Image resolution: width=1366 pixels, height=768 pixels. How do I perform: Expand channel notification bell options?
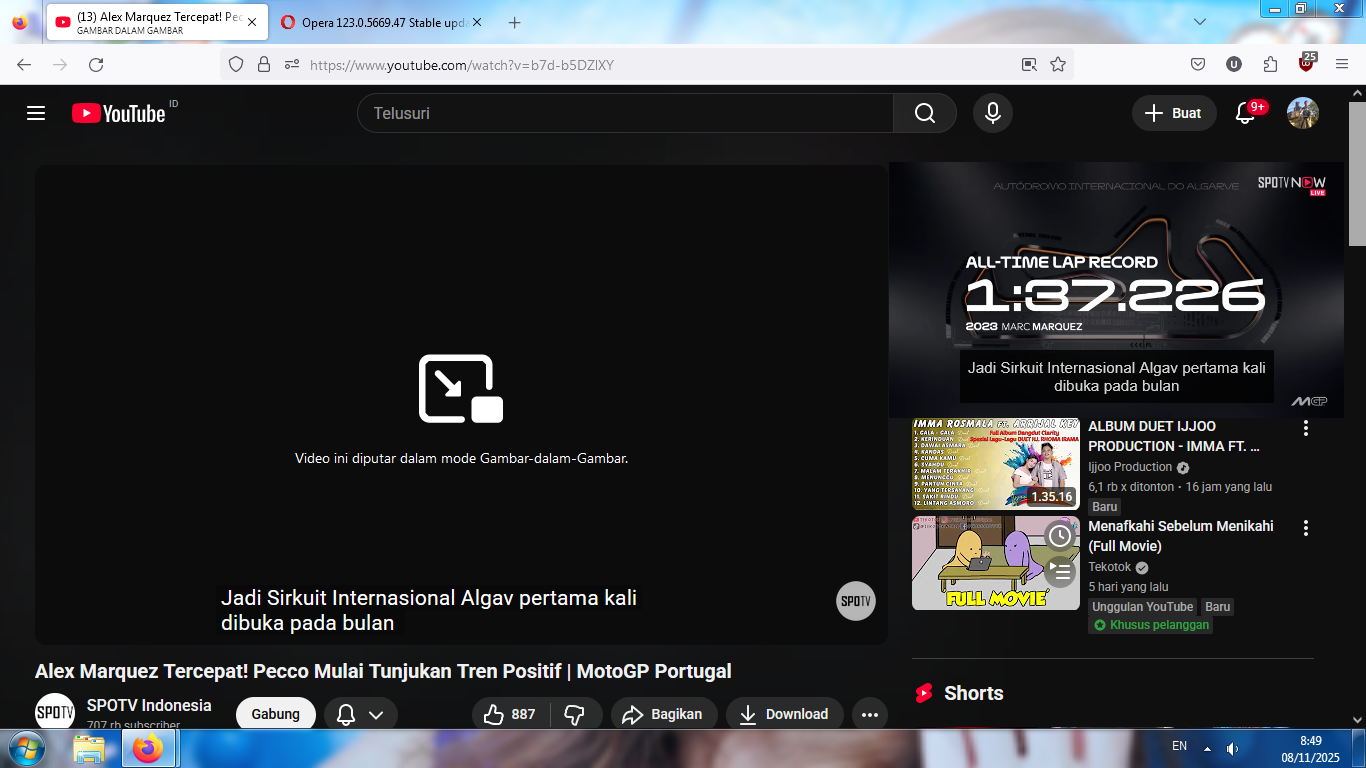[361, 714]
